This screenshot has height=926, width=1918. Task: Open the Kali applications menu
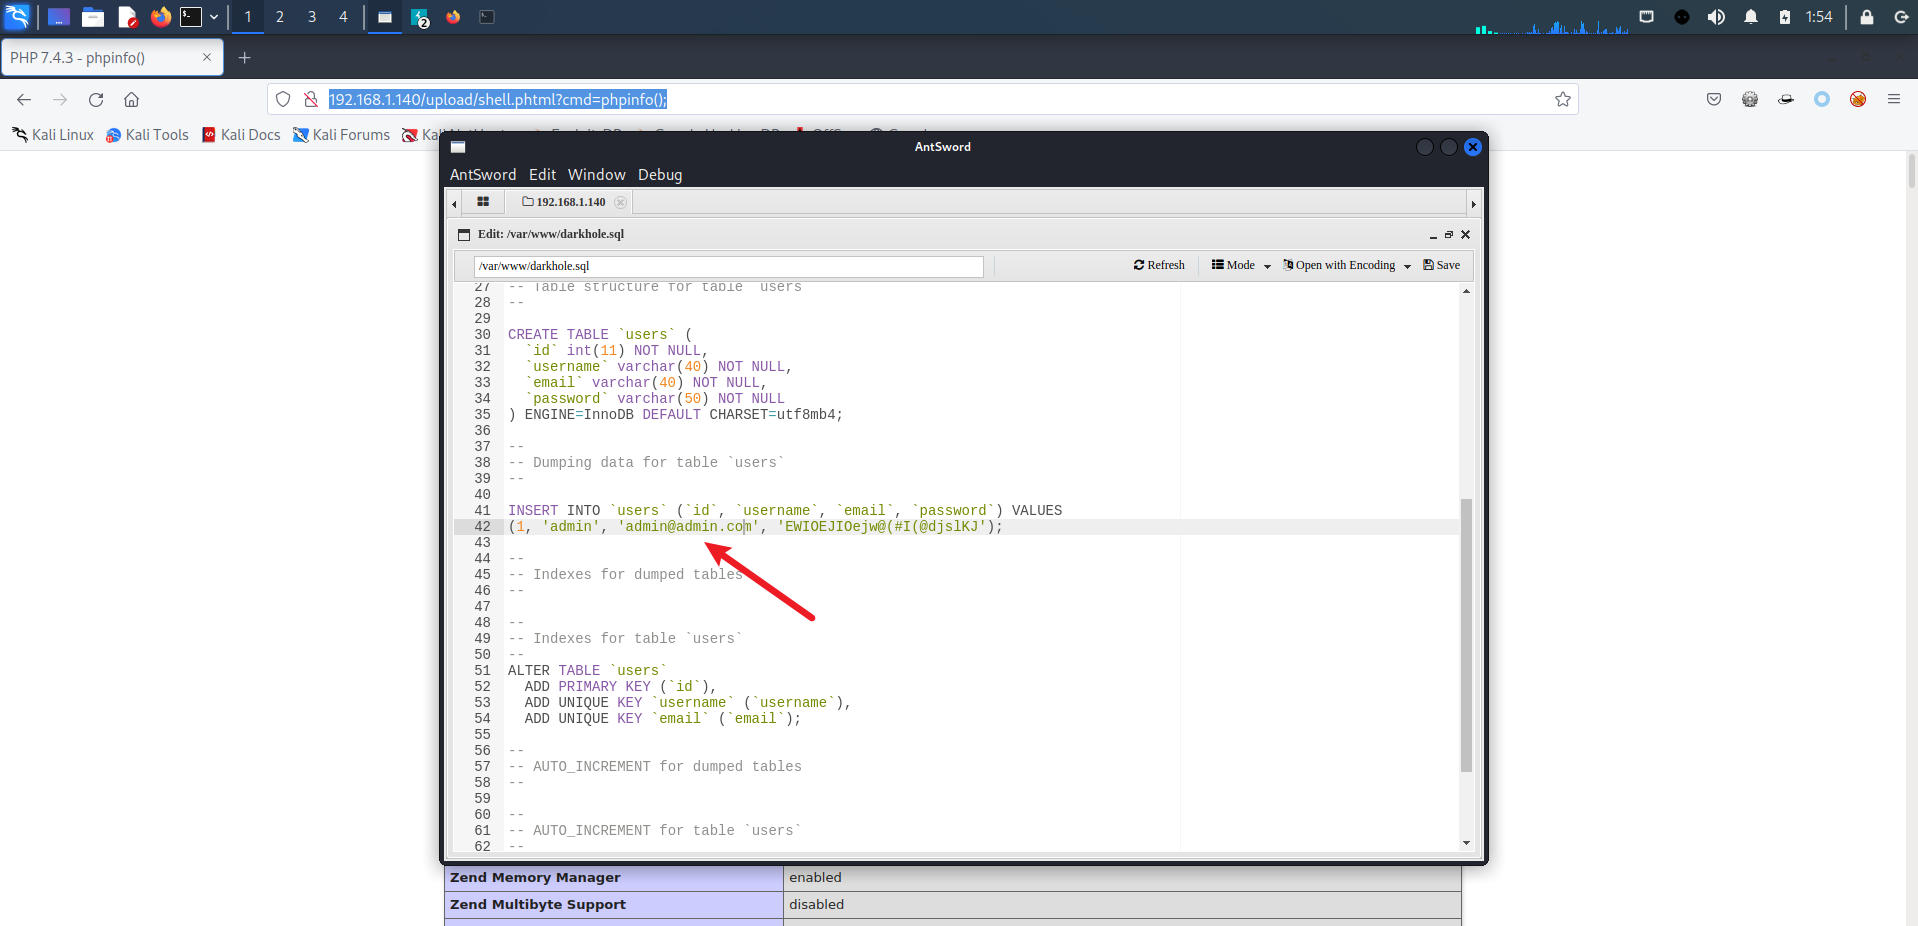point(18,17)
